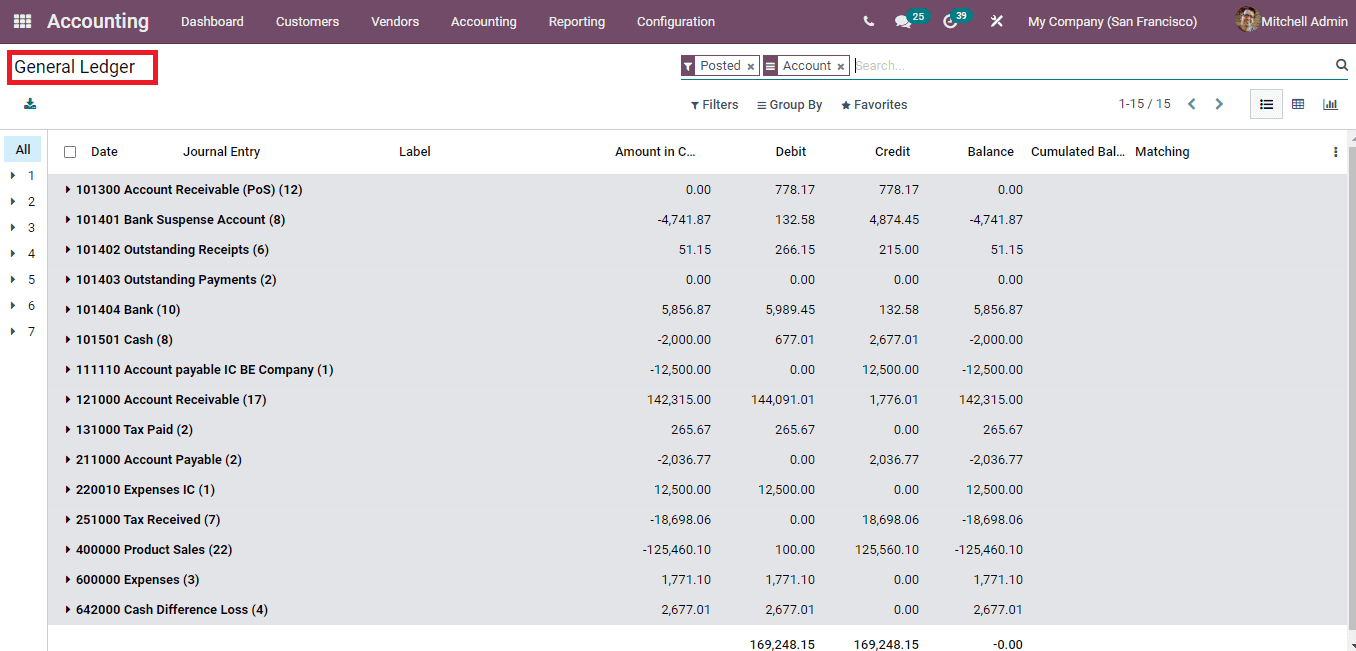This screenshot has height=651, width=1356.
Task: Open the Group By dropdown
Action: [x=789, y=104]
